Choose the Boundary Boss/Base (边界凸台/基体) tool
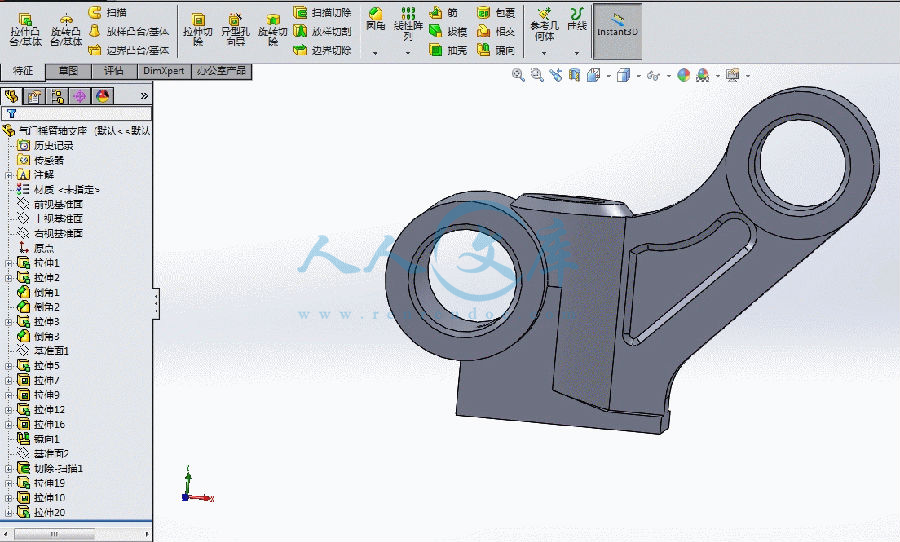 click(x=129, y=50)
